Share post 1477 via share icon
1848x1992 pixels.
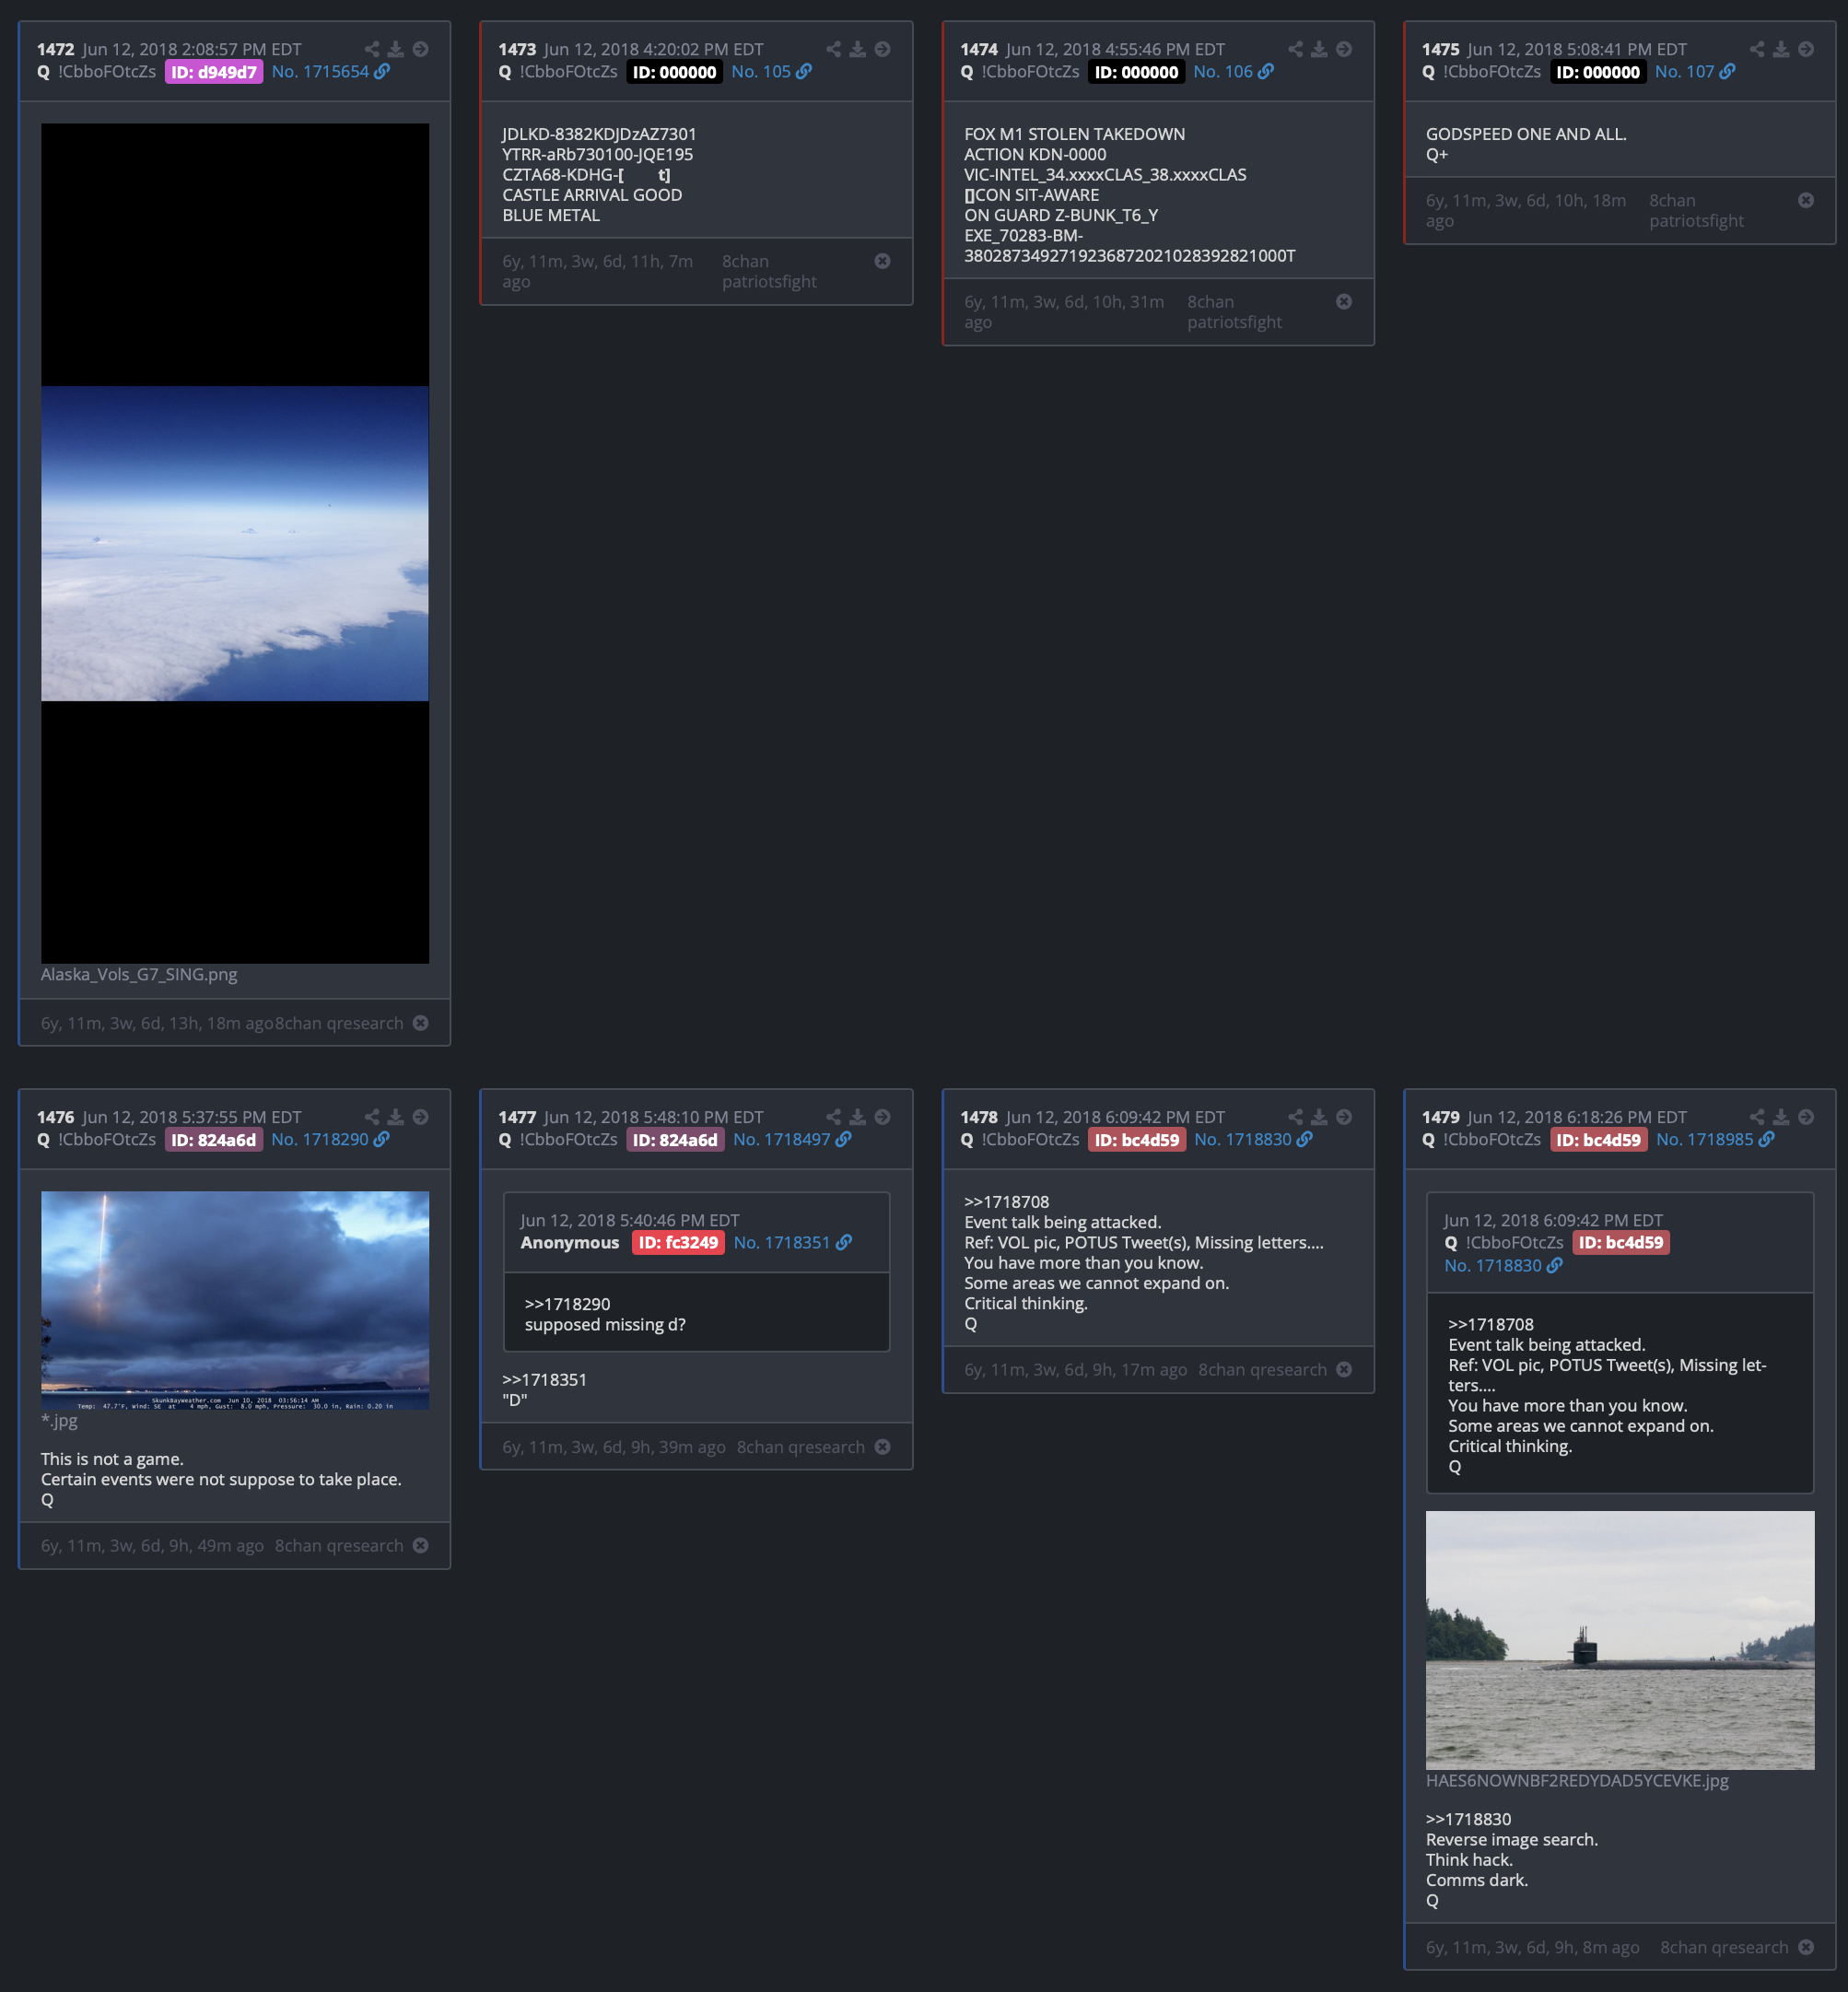pyautogui.click(x=834, y=1117)
